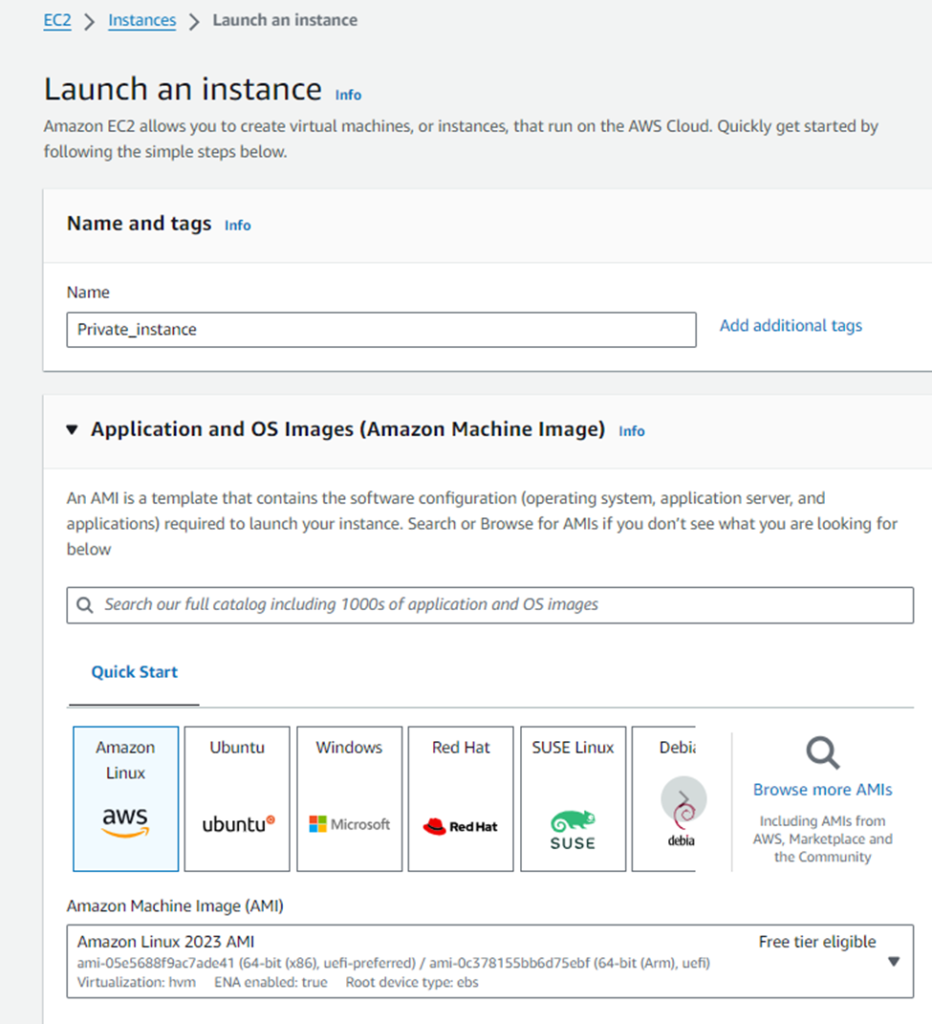This screenshot has height=1024, width=932.
Task: Switch to the Quick Start tab
Action: point(134,672)
